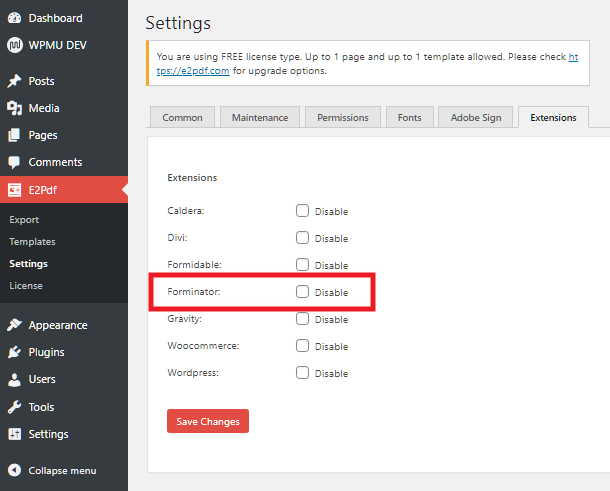
Task: Switch to the Maintenance tab
Action: 260,117
